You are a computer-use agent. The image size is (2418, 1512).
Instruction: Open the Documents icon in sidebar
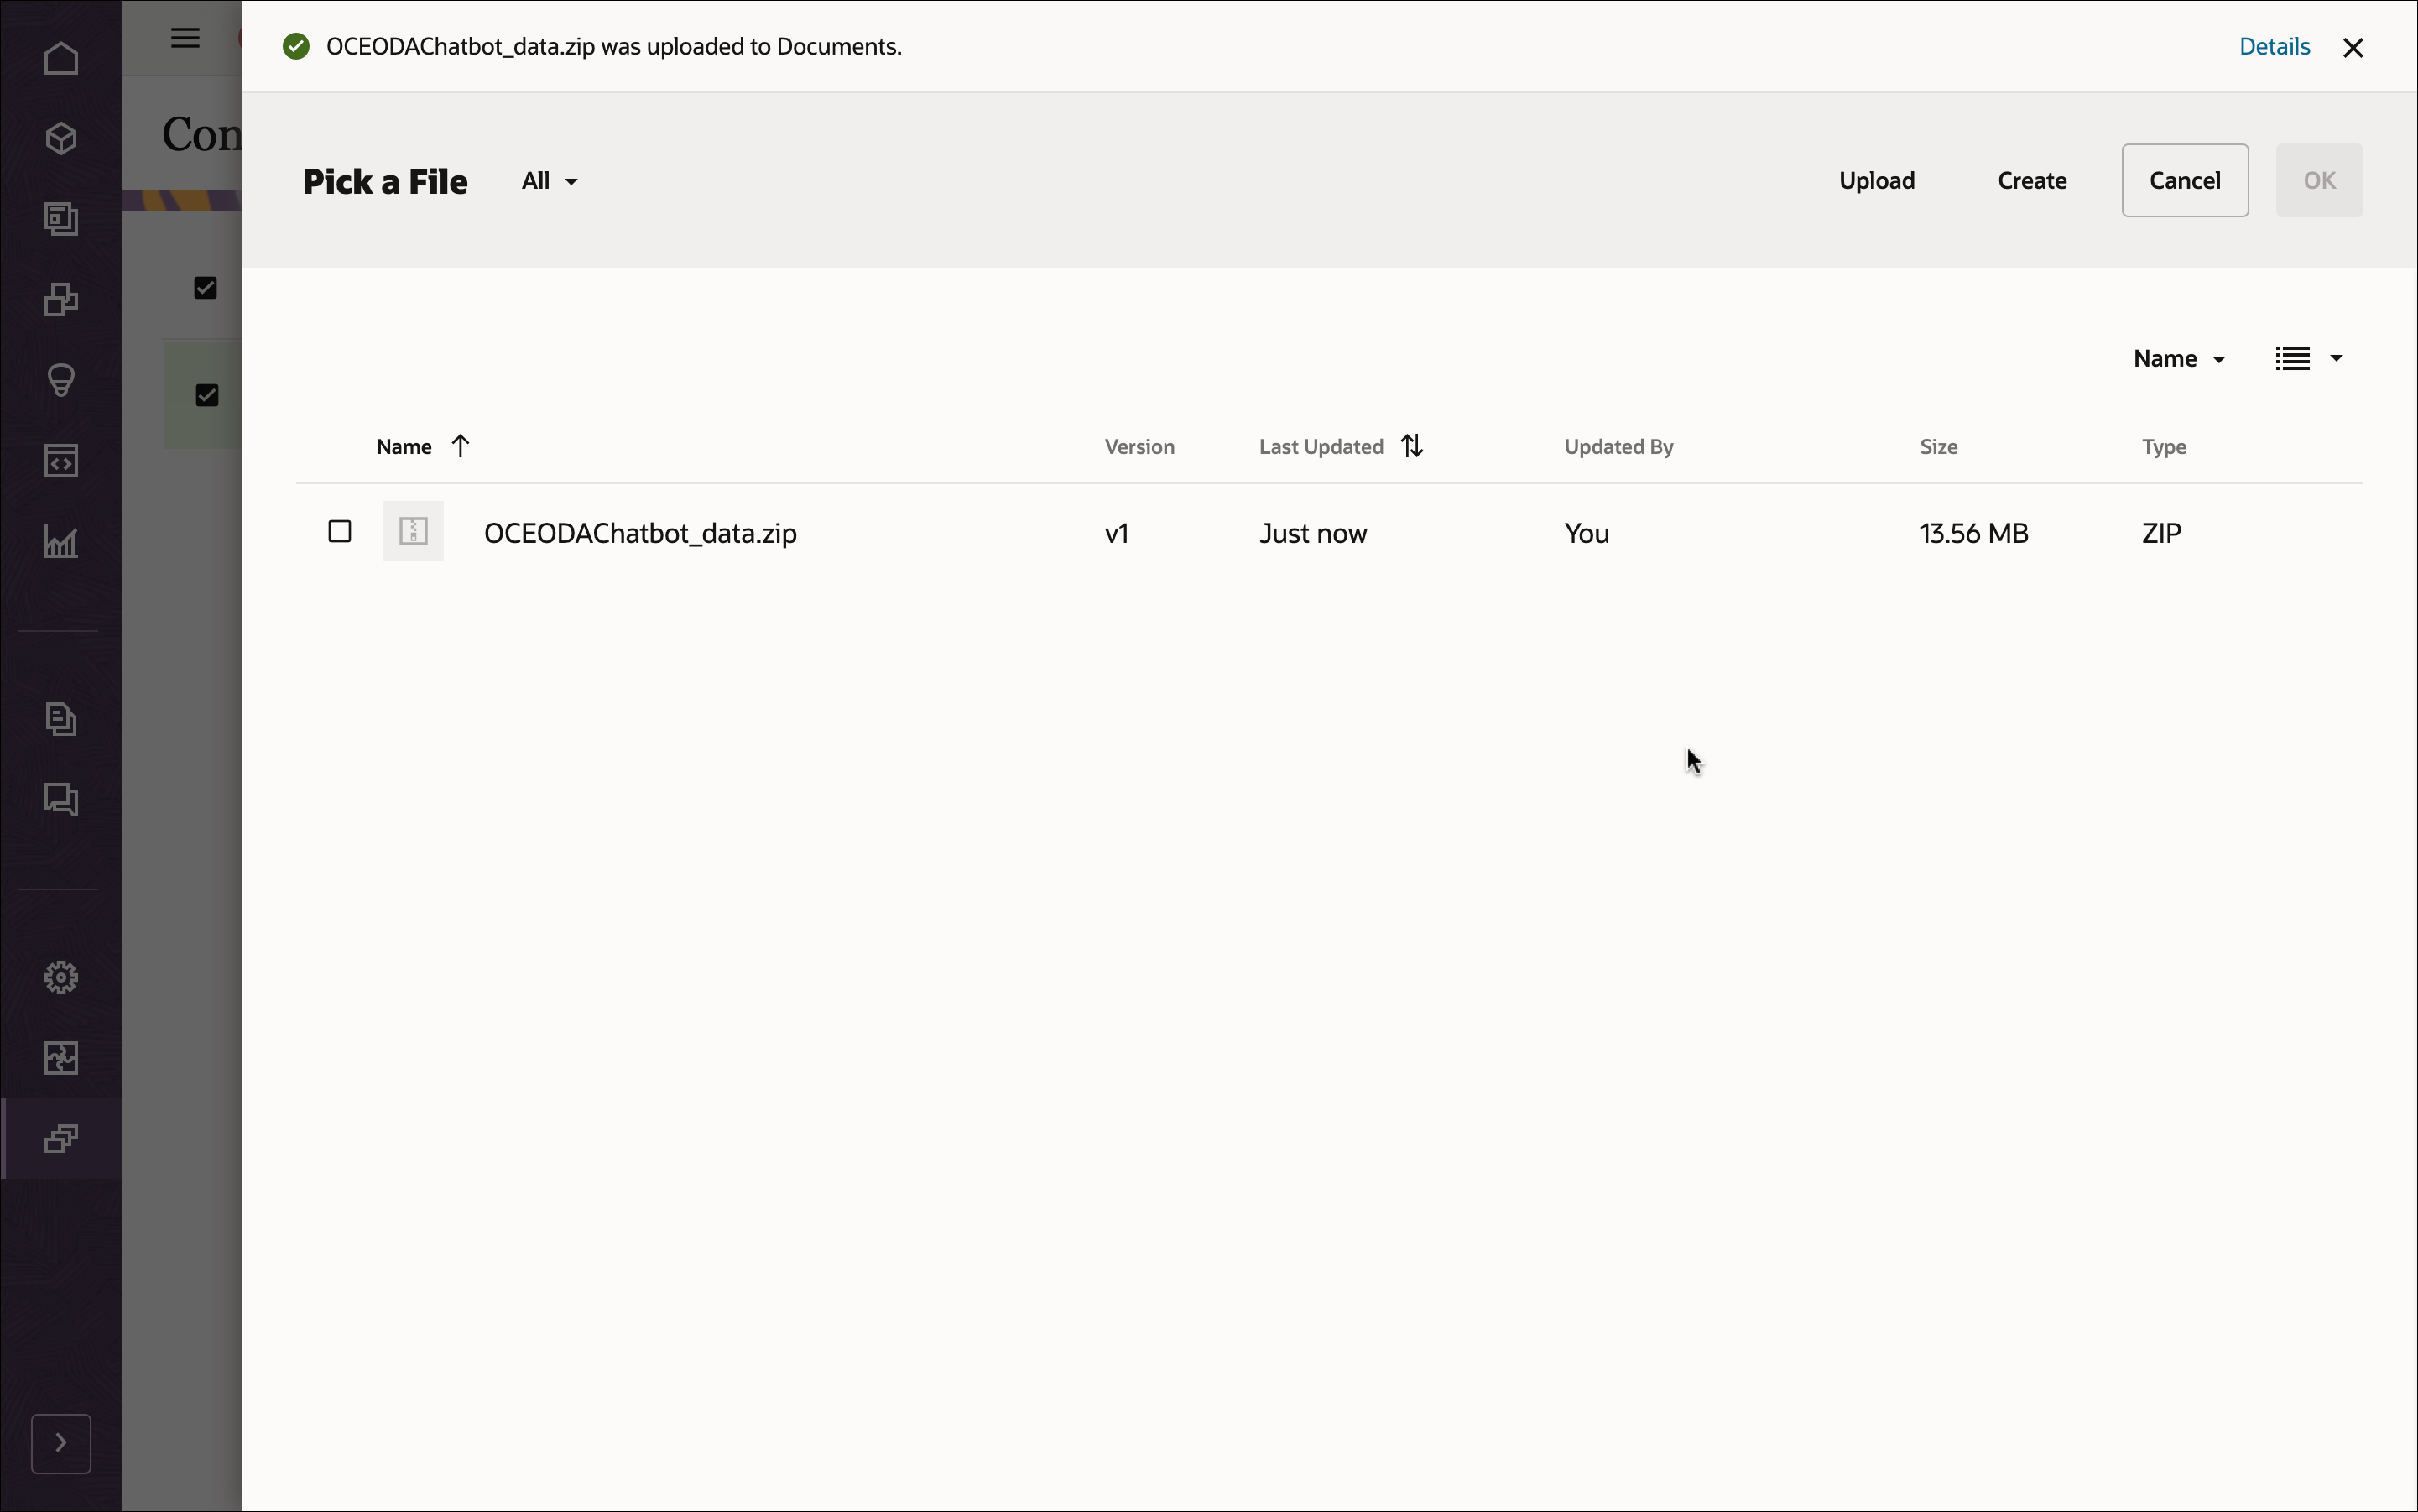coord(61,719)
